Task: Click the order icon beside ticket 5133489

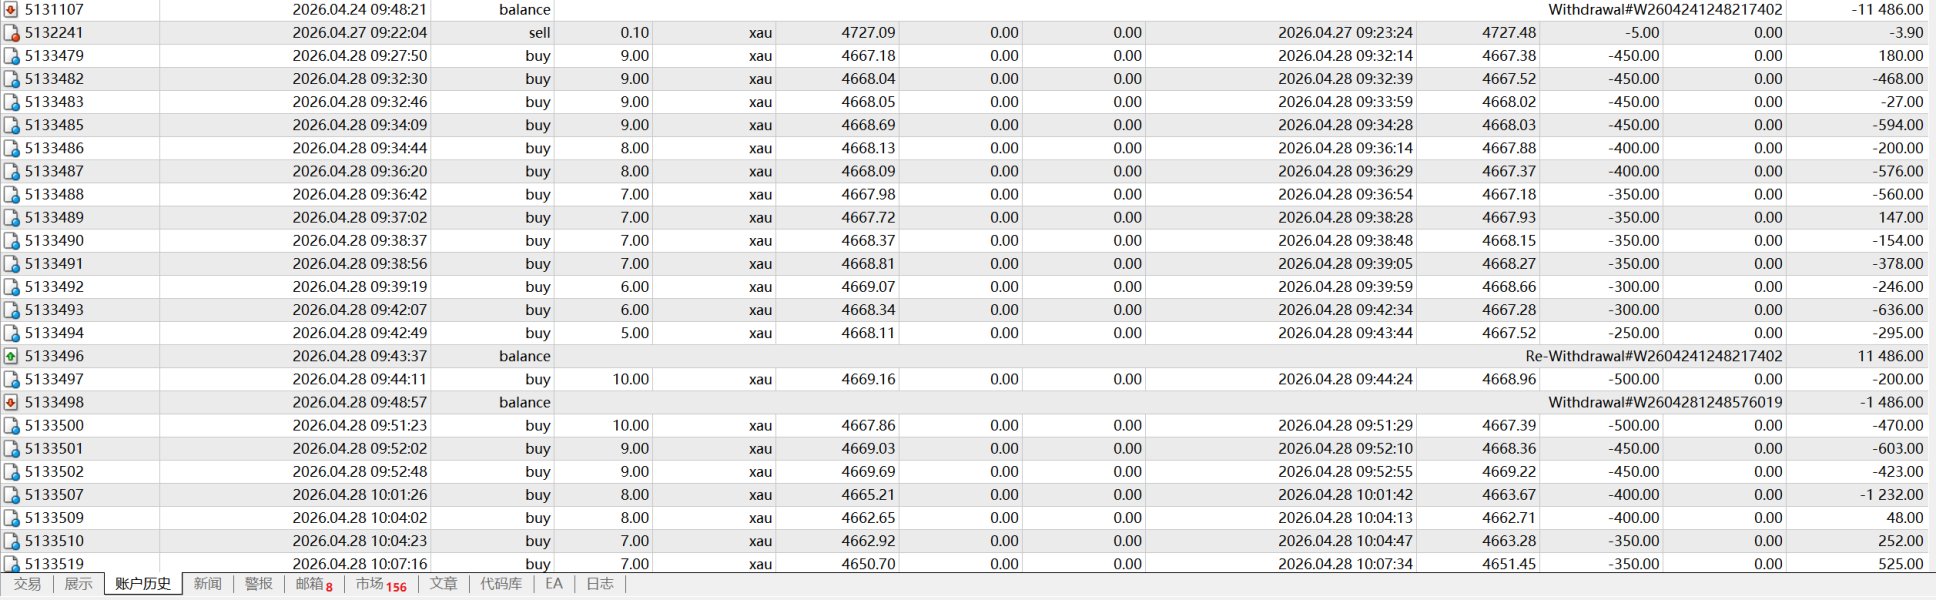Action: (x=11, y=218)
